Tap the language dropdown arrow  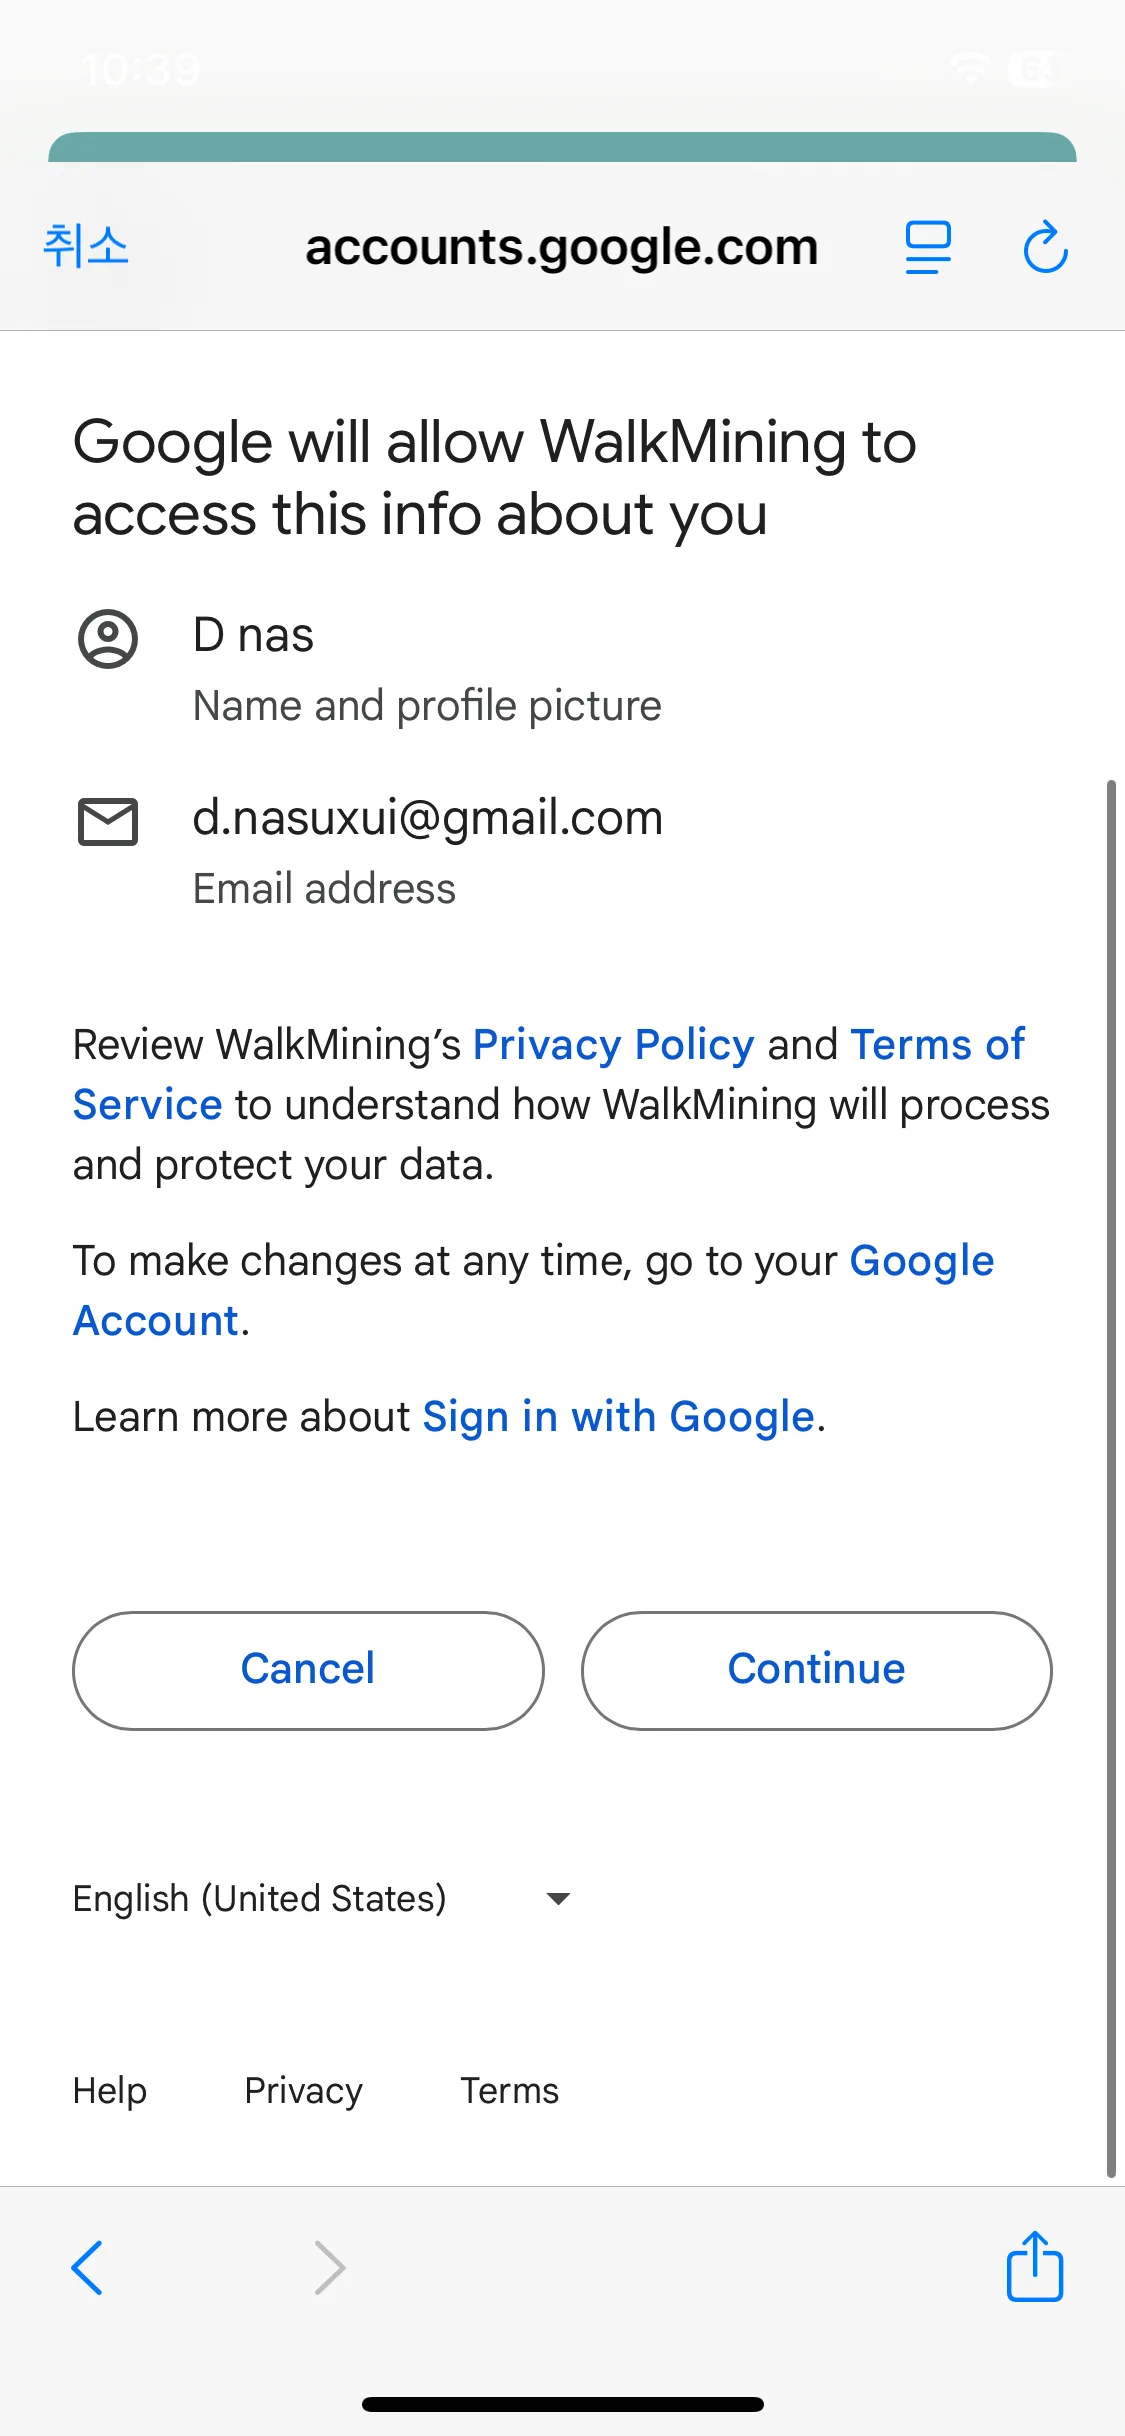[558, 1898]
